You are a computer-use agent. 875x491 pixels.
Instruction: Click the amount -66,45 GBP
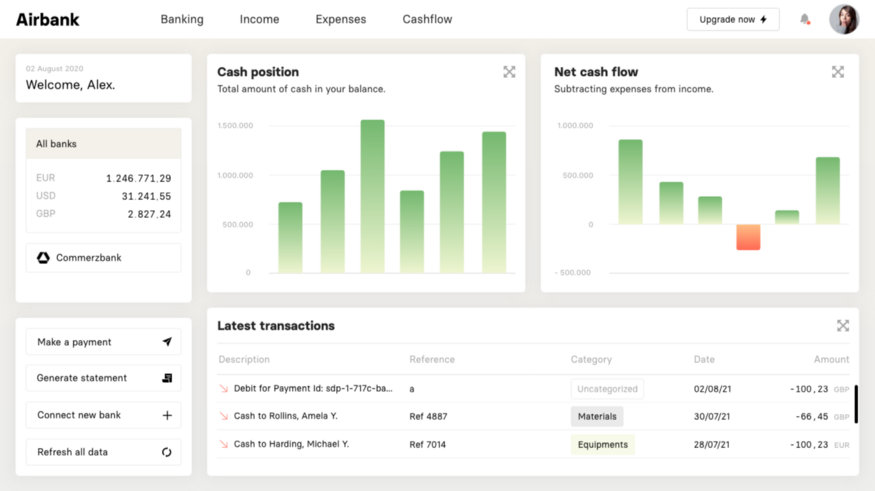(x=822, y=416)
